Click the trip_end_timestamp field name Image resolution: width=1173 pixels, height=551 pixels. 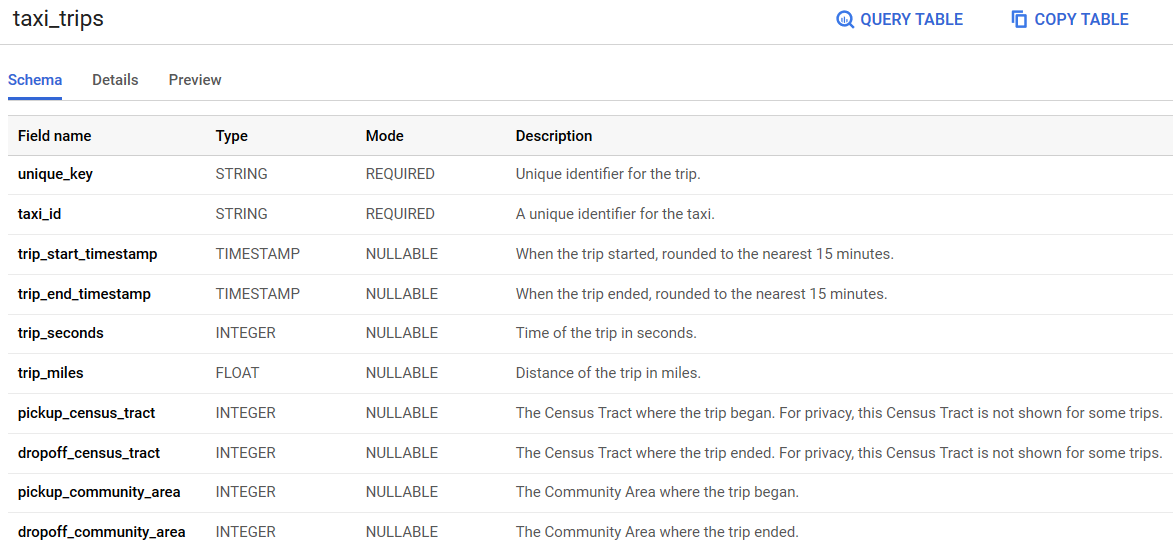coord(85,294)
